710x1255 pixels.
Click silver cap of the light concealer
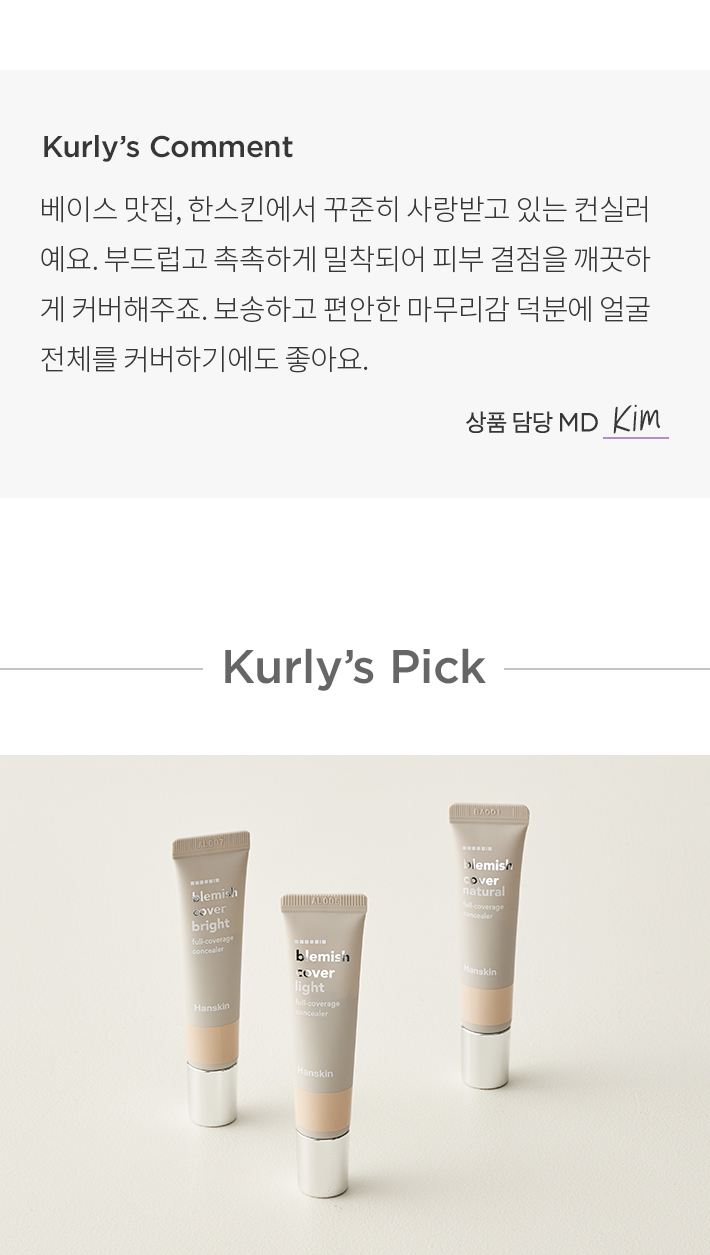(322, 1163)
